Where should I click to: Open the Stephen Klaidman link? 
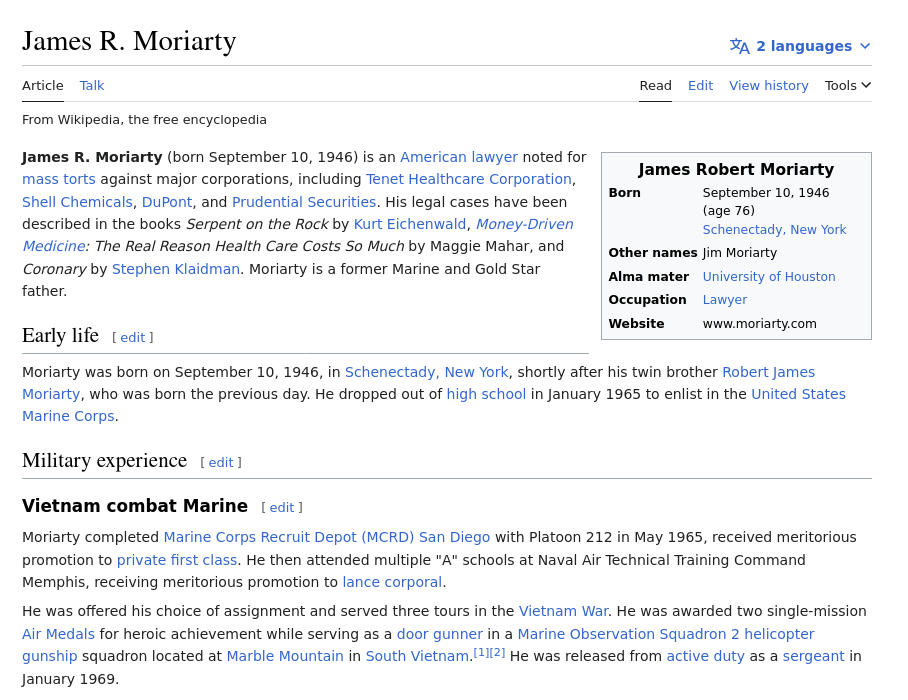pyautogui.click(x=175, y=269)
